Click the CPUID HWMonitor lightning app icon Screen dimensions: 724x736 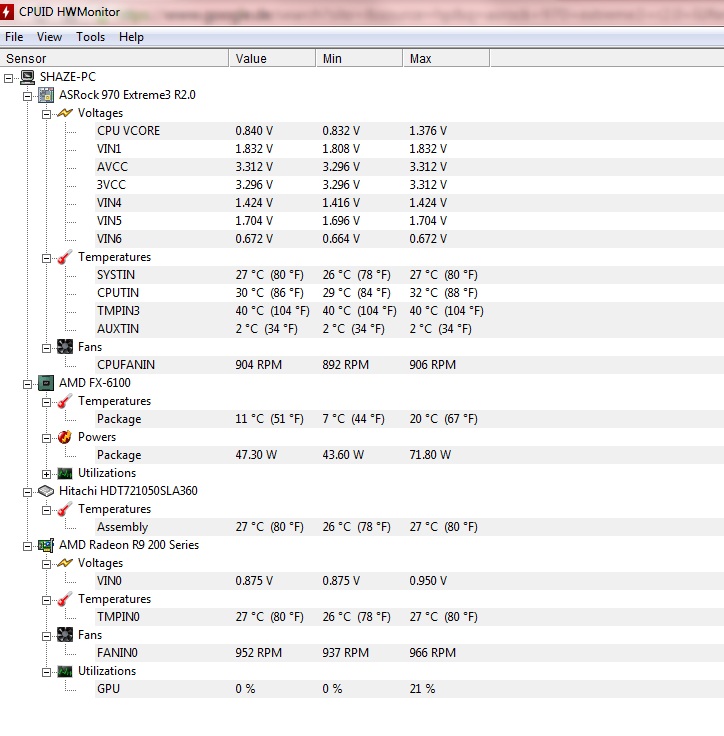click(6, 11)
